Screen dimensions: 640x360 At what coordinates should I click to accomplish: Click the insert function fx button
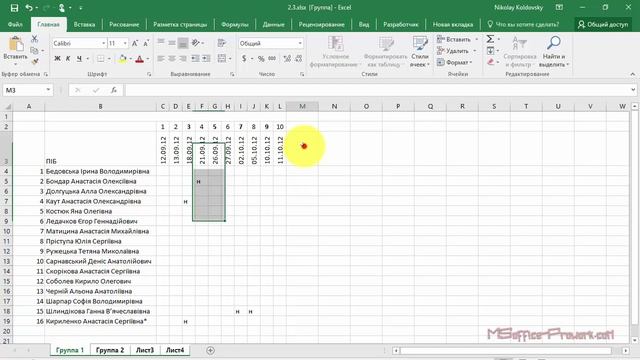click(114, 90)
